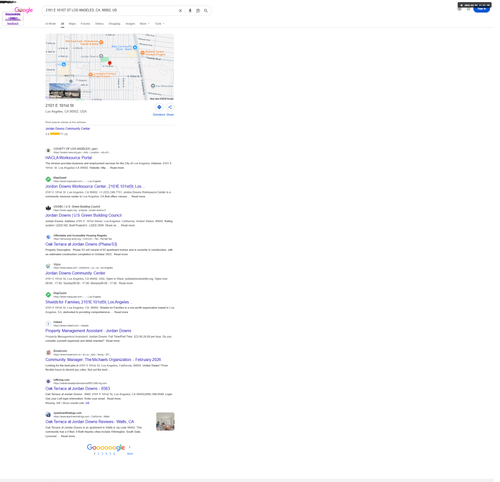The image size is (500, 482).
Task: Start voice search with the microphone icon
Action: (x=190, y=11)
